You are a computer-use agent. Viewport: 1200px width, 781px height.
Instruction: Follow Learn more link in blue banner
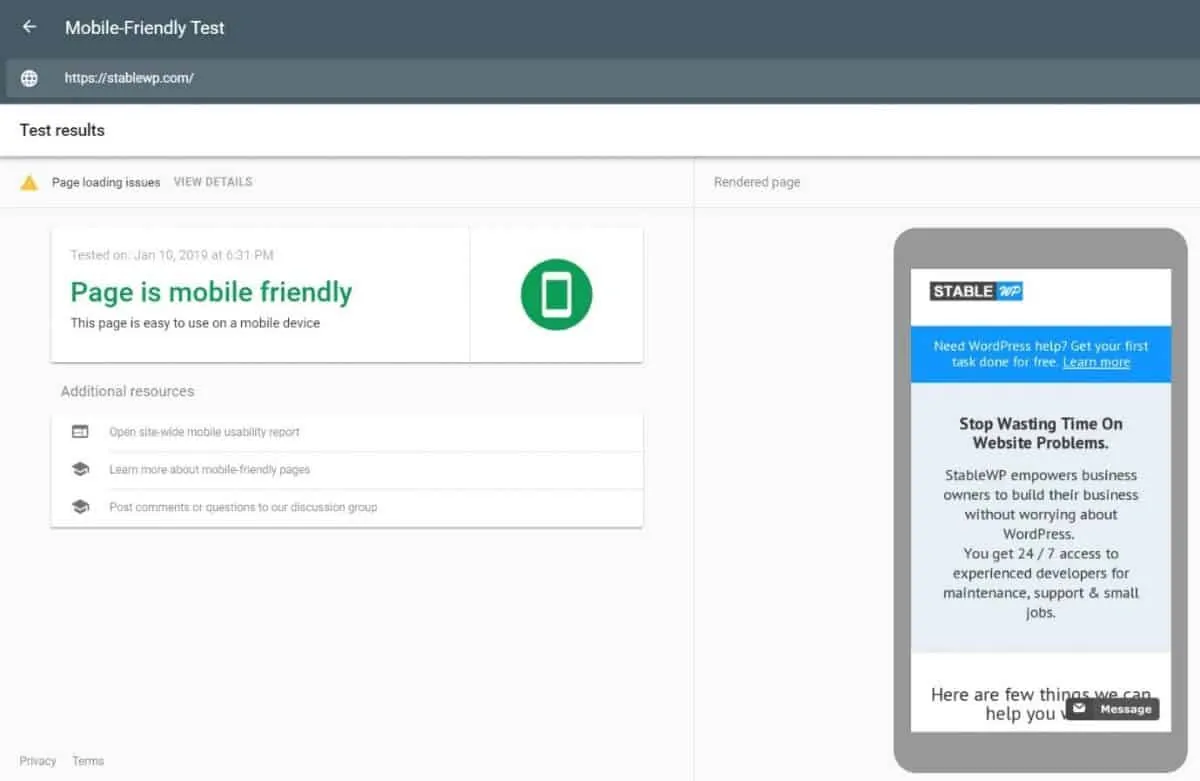1096,362
